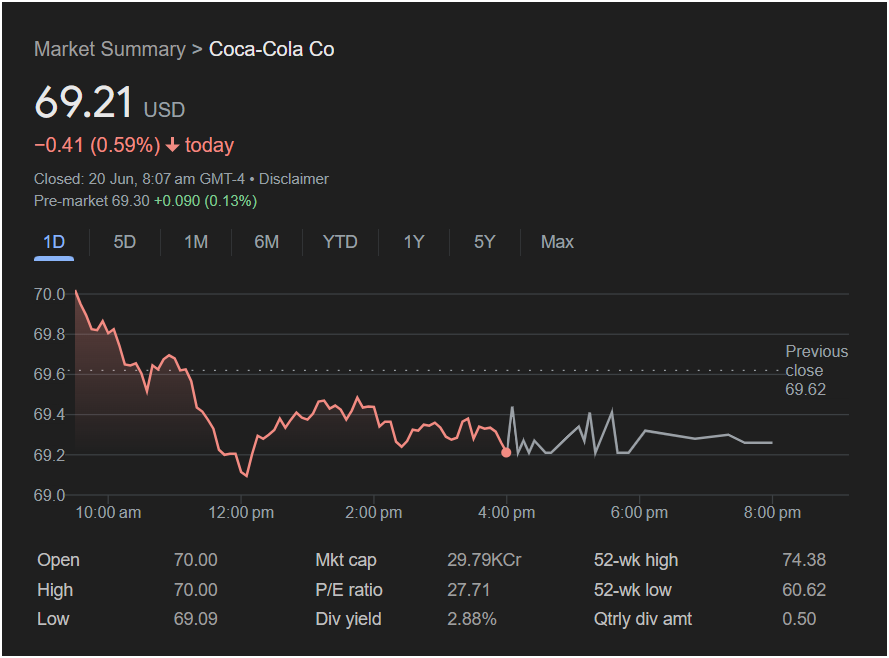This screenshot has width=889, height=658.
Task: Click the Low value 69.09
Action: pyautogui.click(x=196, y=619)
